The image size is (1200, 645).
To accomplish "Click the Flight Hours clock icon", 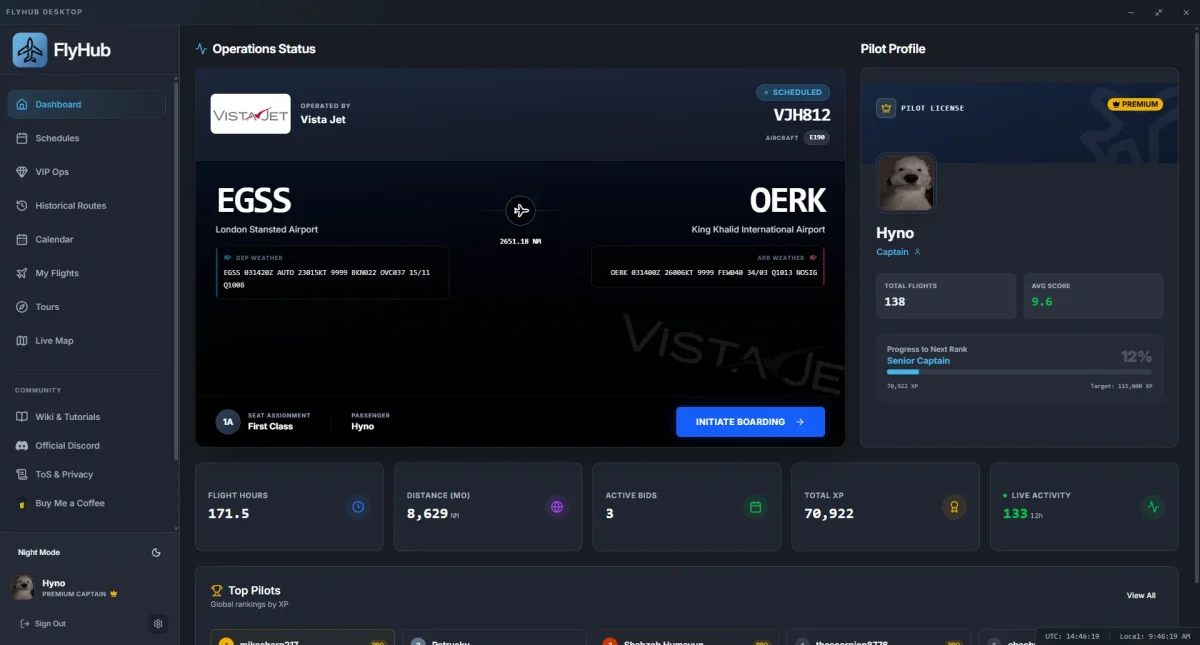I will pos(358,507).
